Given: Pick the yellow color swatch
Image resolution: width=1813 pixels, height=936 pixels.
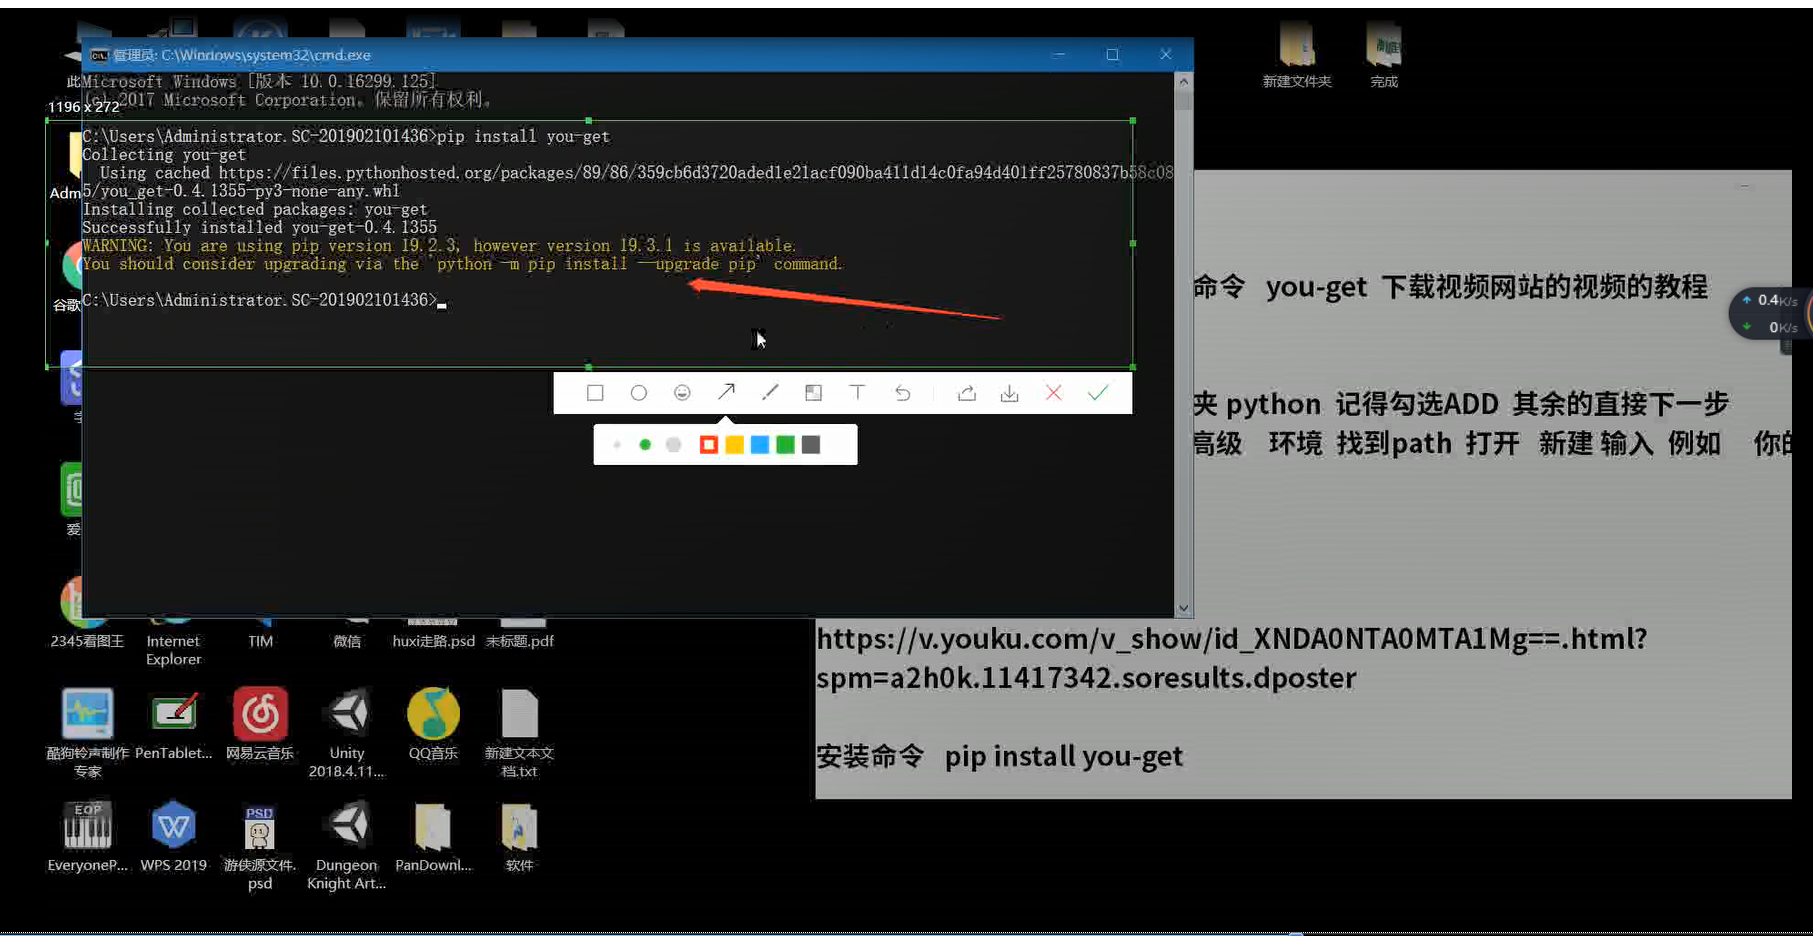Looking at the screenshot, I should [x=734, y=445].
